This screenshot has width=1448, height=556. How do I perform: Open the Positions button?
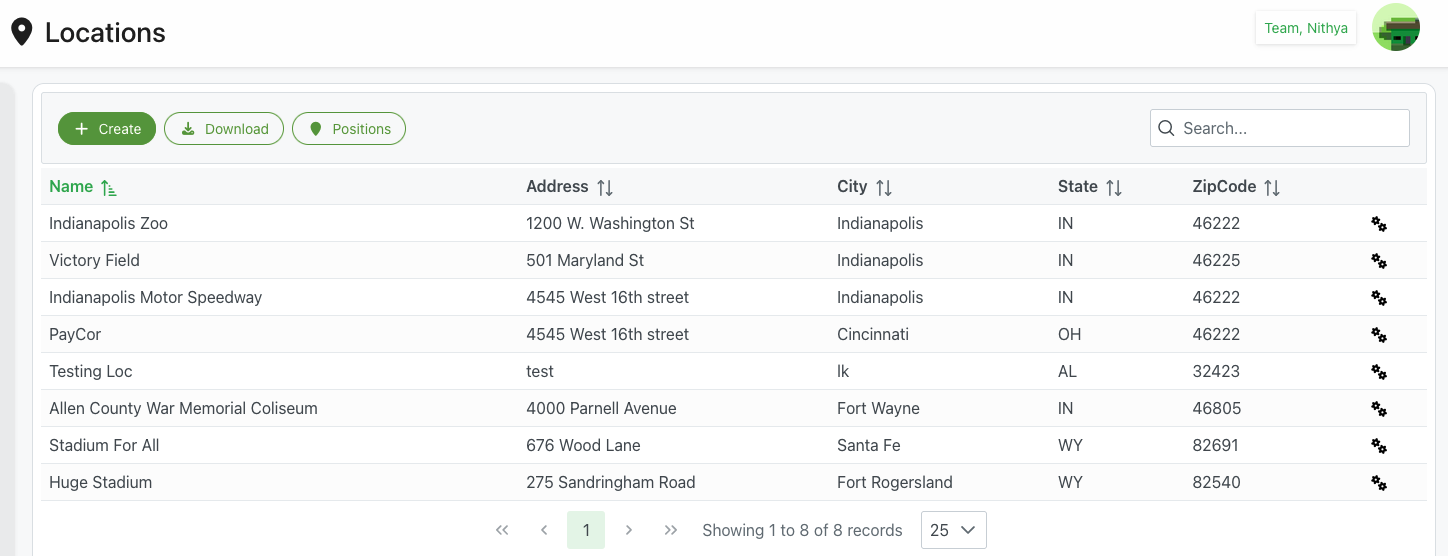(349, 129)
